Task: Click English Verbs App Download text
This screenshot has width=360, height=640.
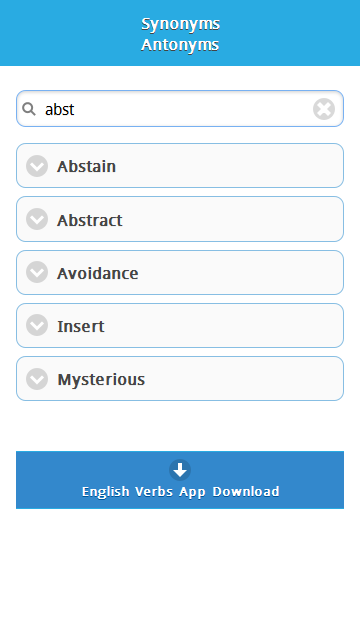Action: pyautogui.click(x=180, y=491)
